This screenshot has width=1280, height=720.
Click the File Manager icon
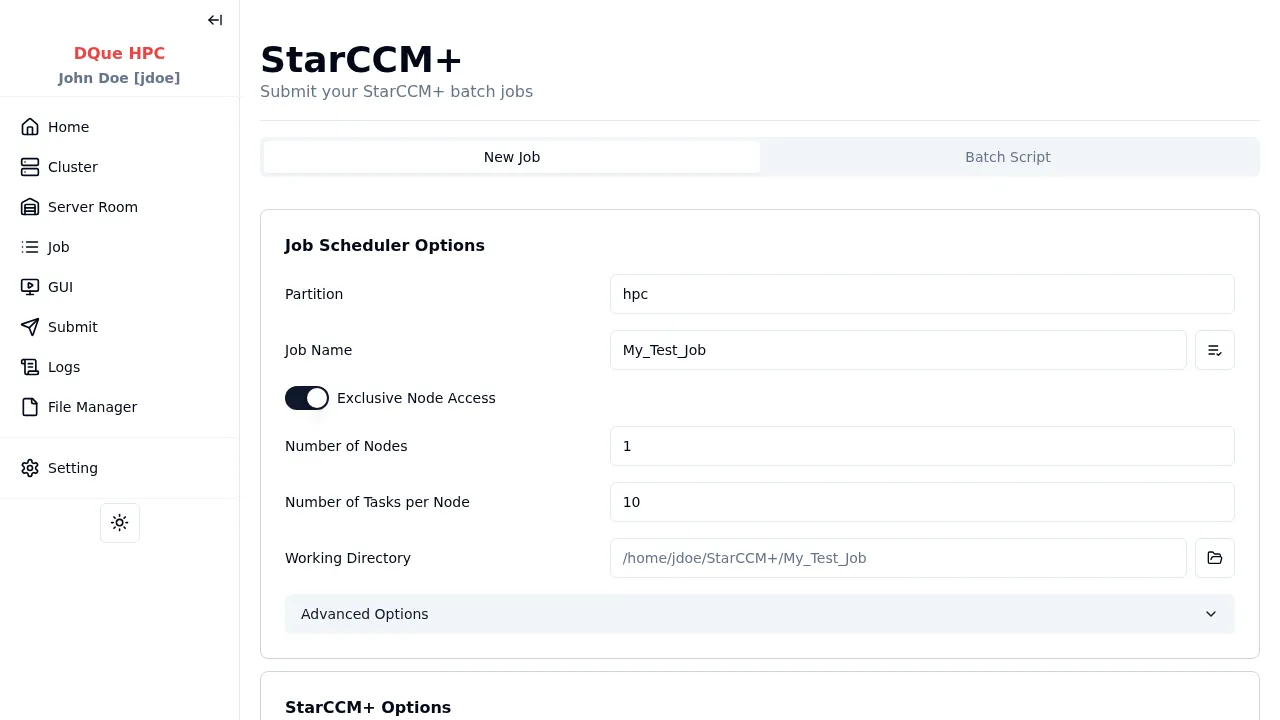(30, 407)
